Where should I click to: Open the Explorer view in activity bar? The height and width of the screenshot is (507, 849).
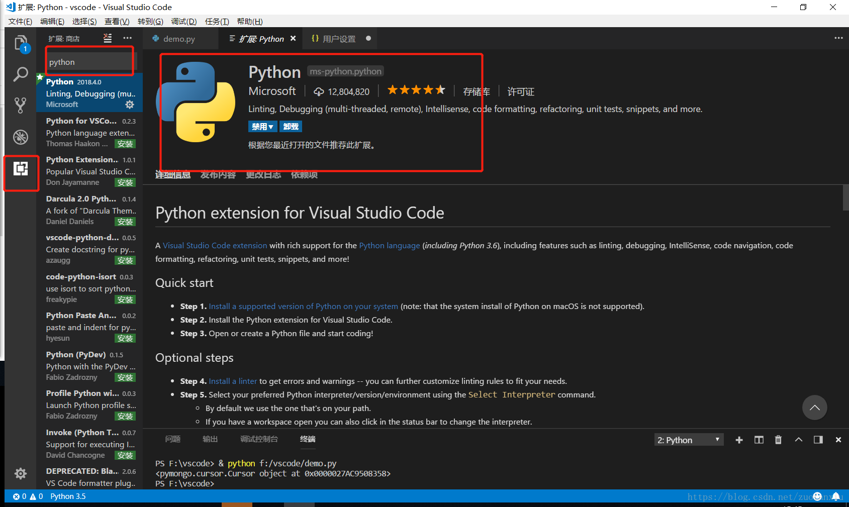(21, 43)
